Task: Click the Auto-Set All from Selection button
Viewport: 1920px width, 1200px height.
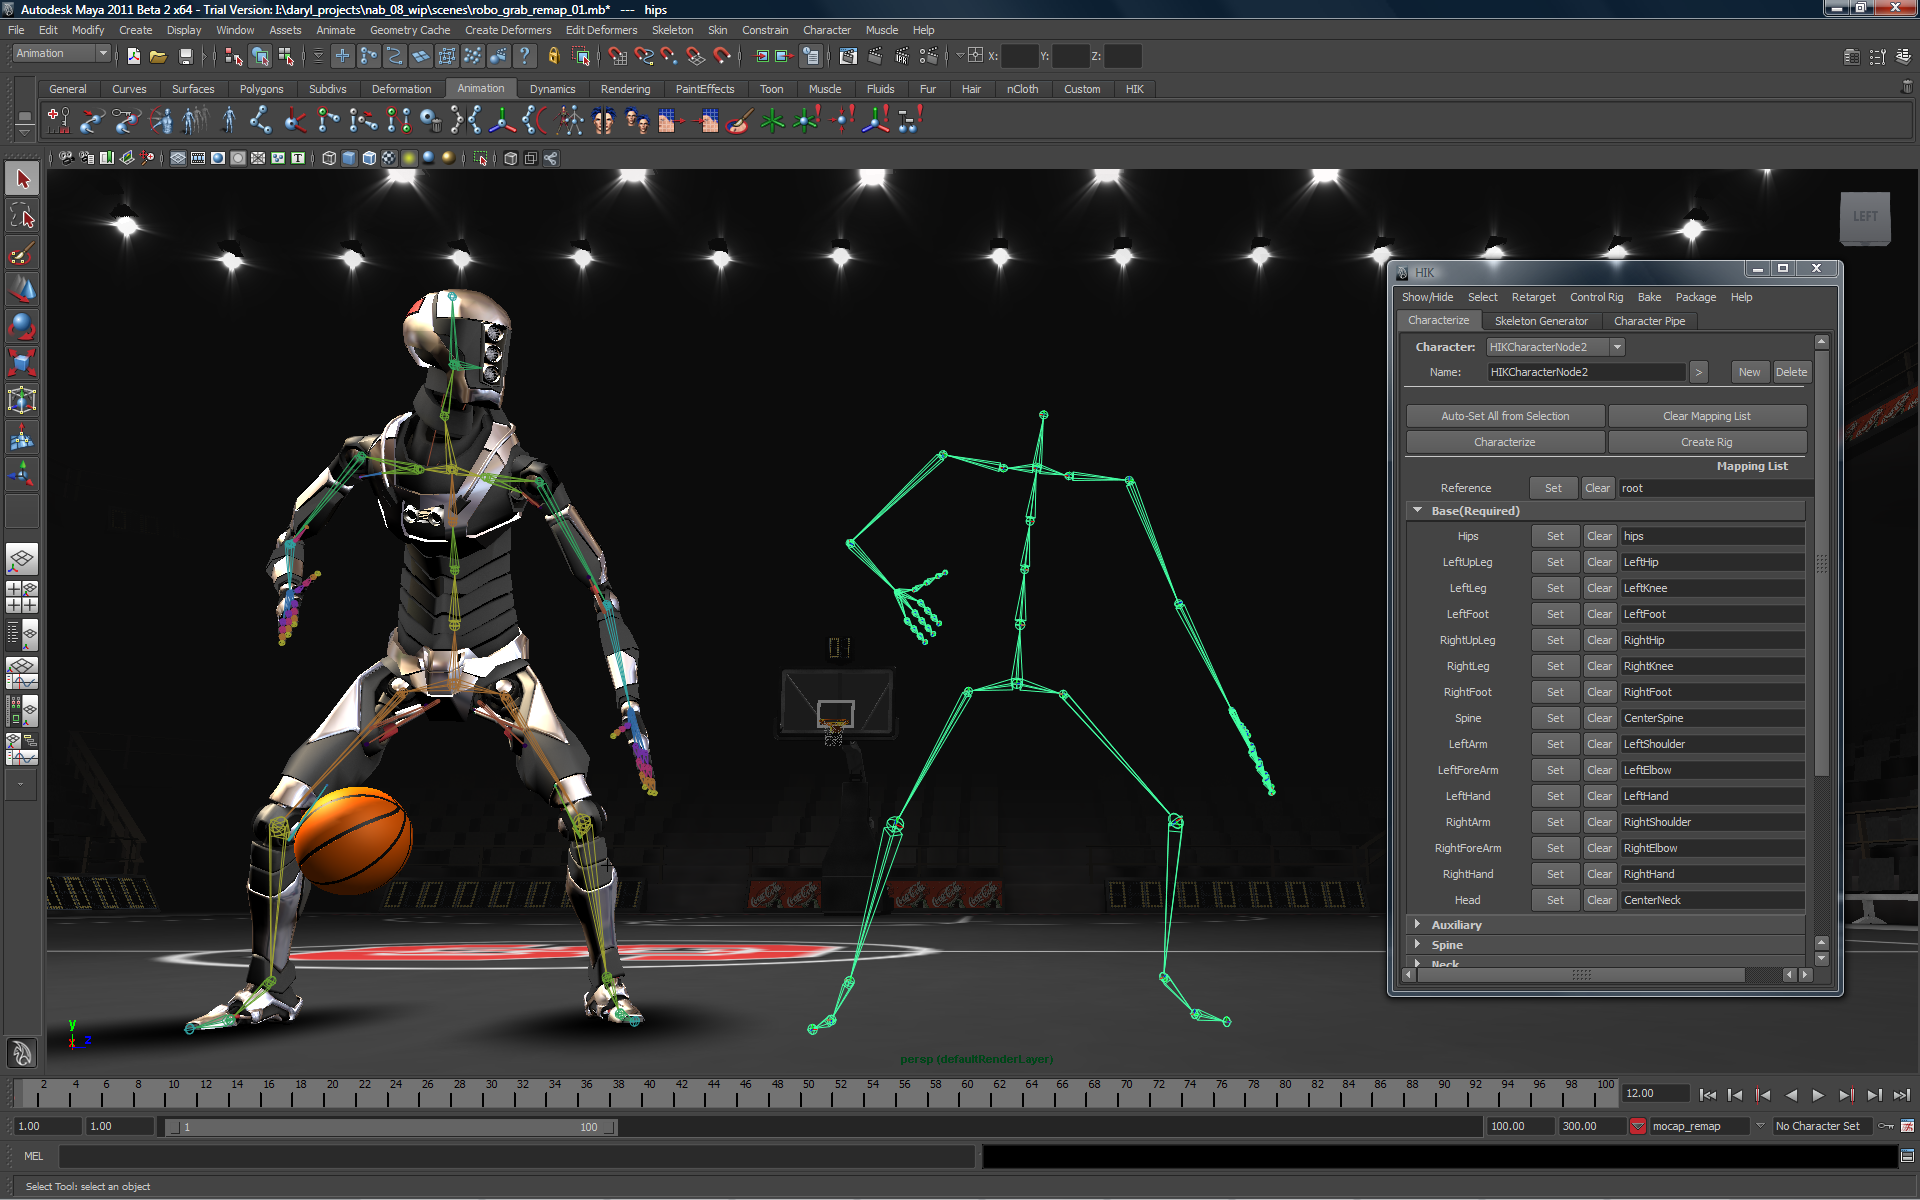Action: [1505, 415]
